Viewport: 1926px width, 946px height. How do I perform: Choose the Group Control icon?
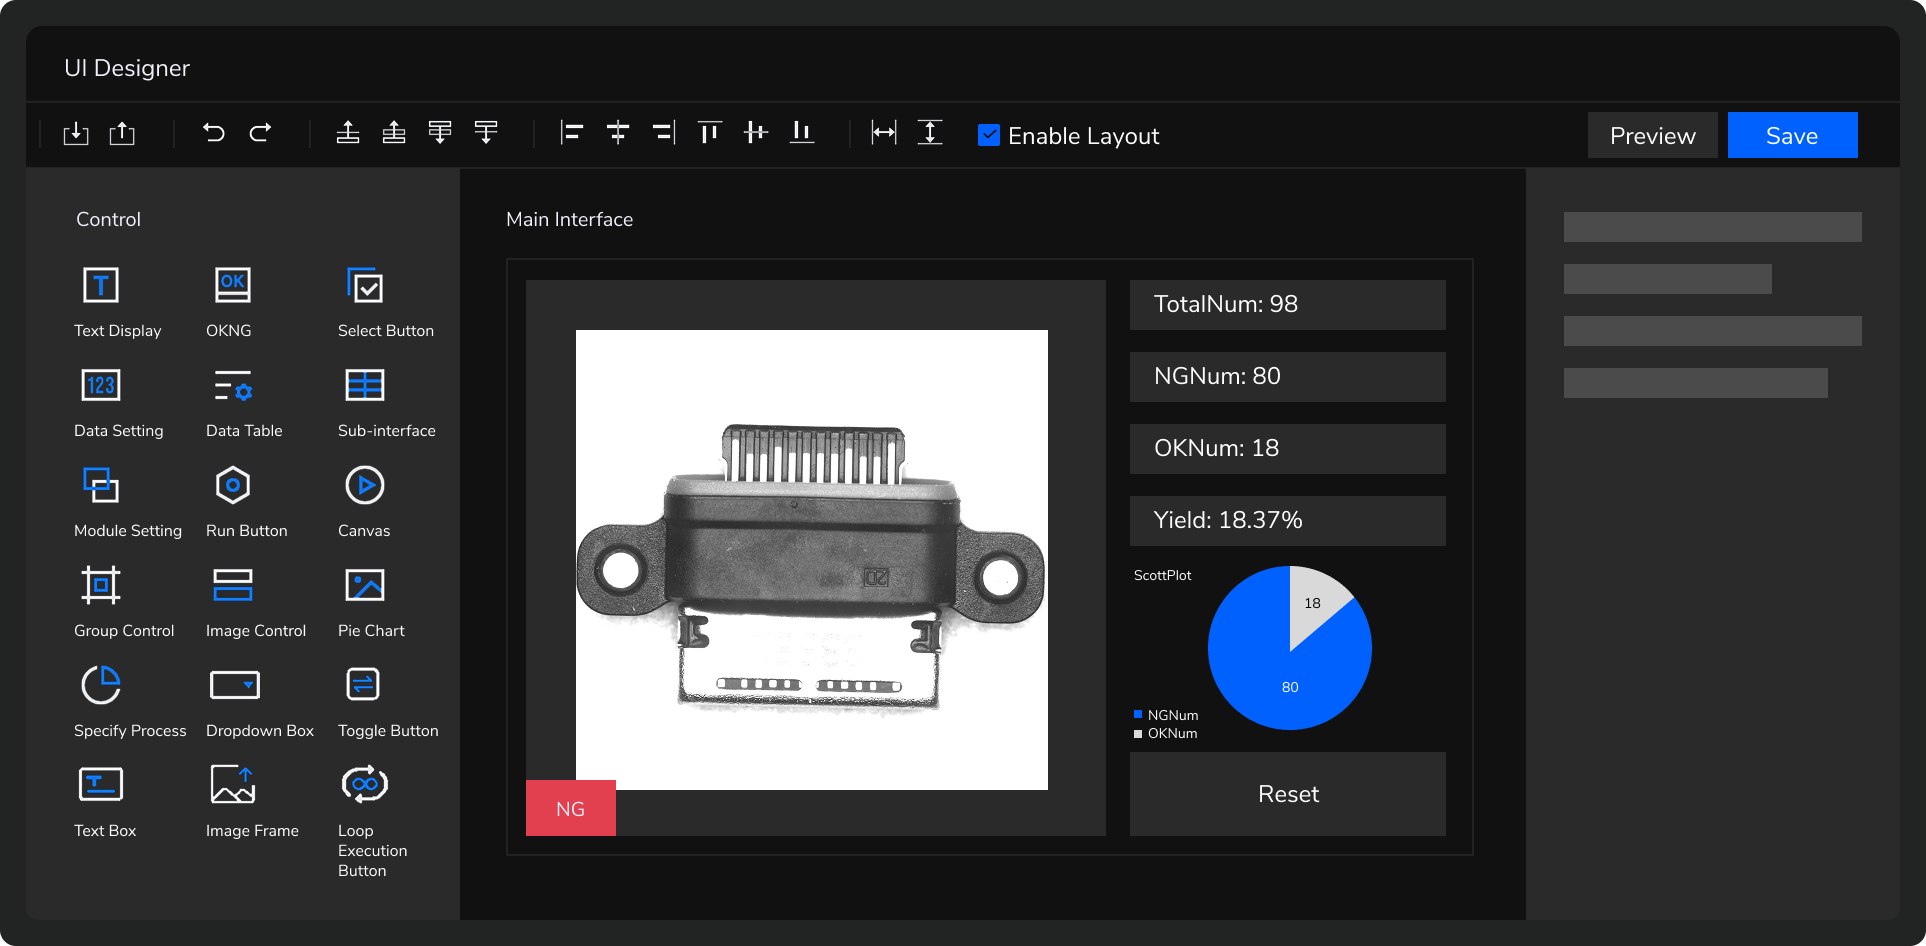click(101, 586)
